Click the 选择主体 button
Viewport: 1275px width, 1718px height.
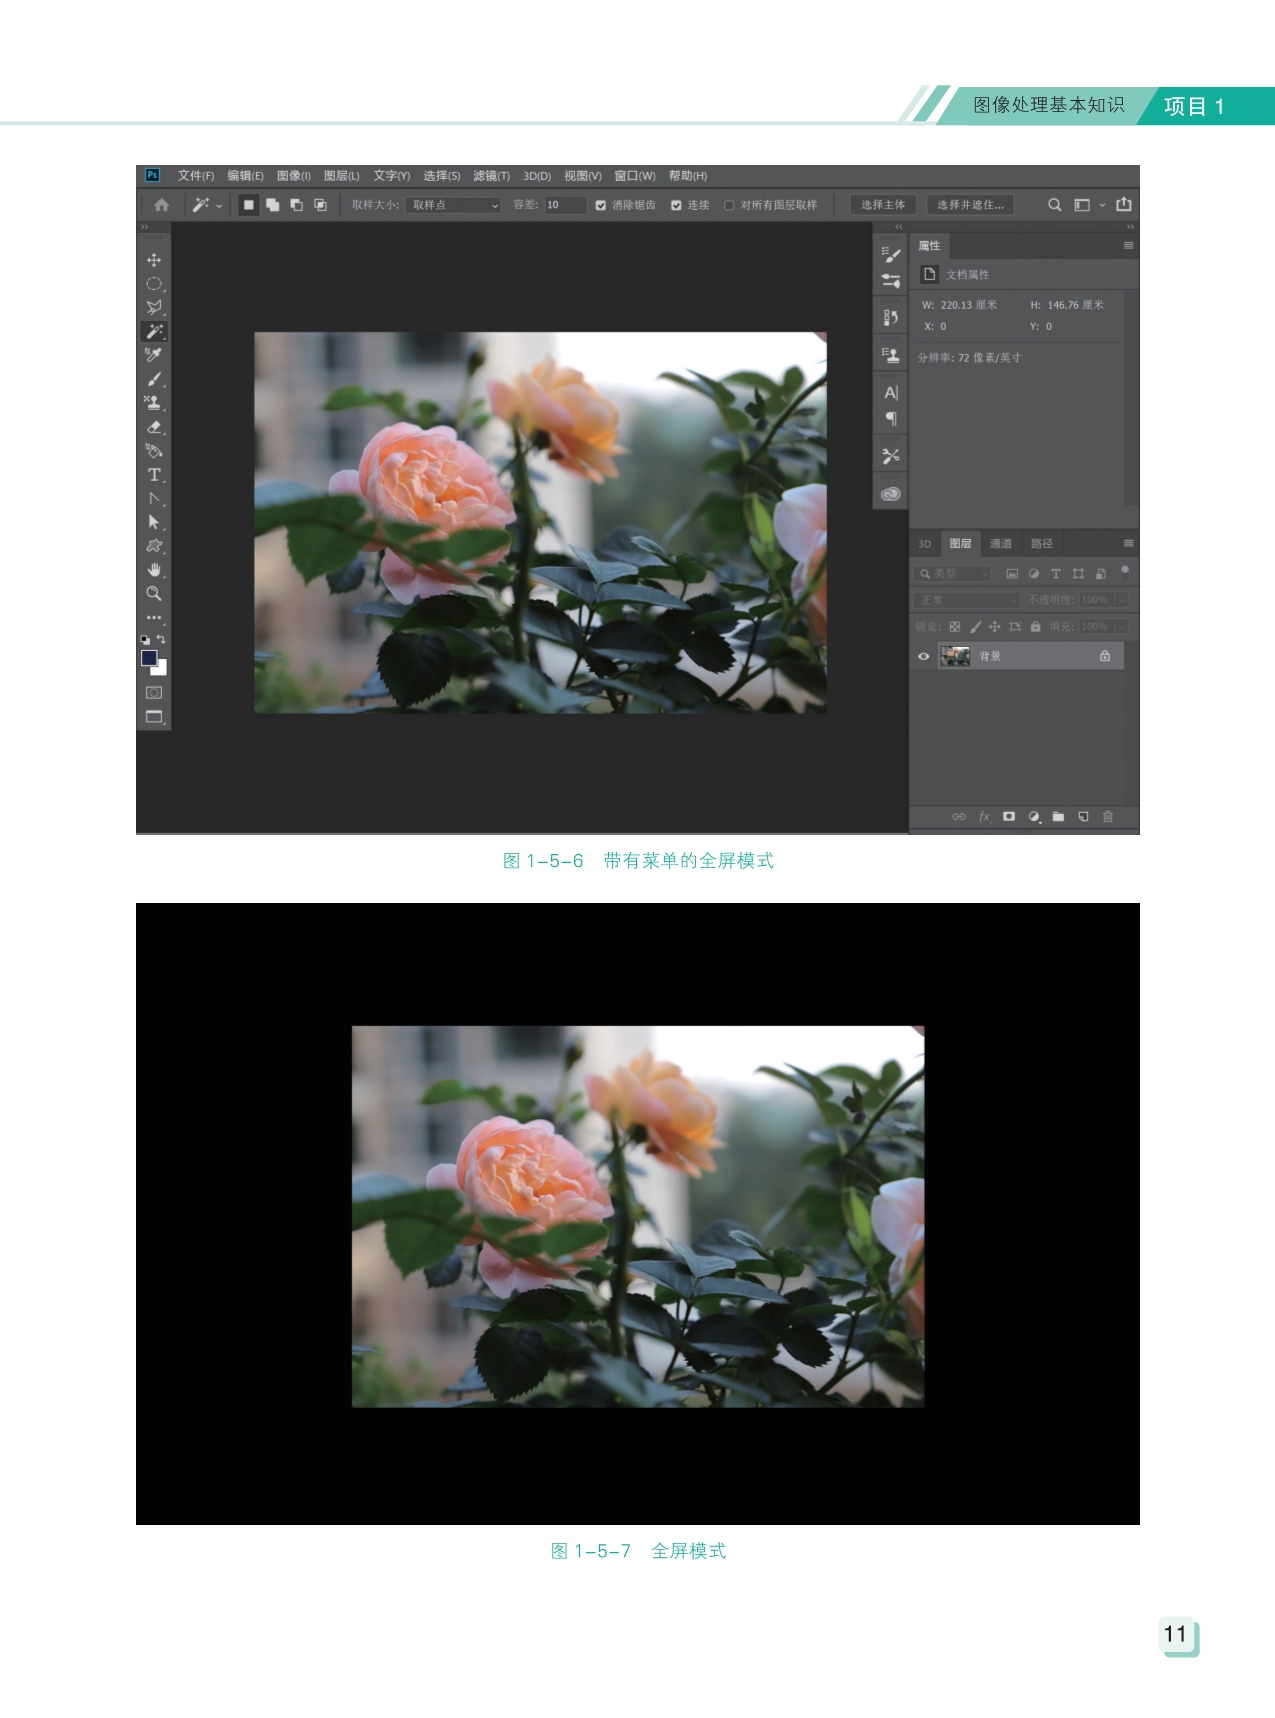[882, 205]
